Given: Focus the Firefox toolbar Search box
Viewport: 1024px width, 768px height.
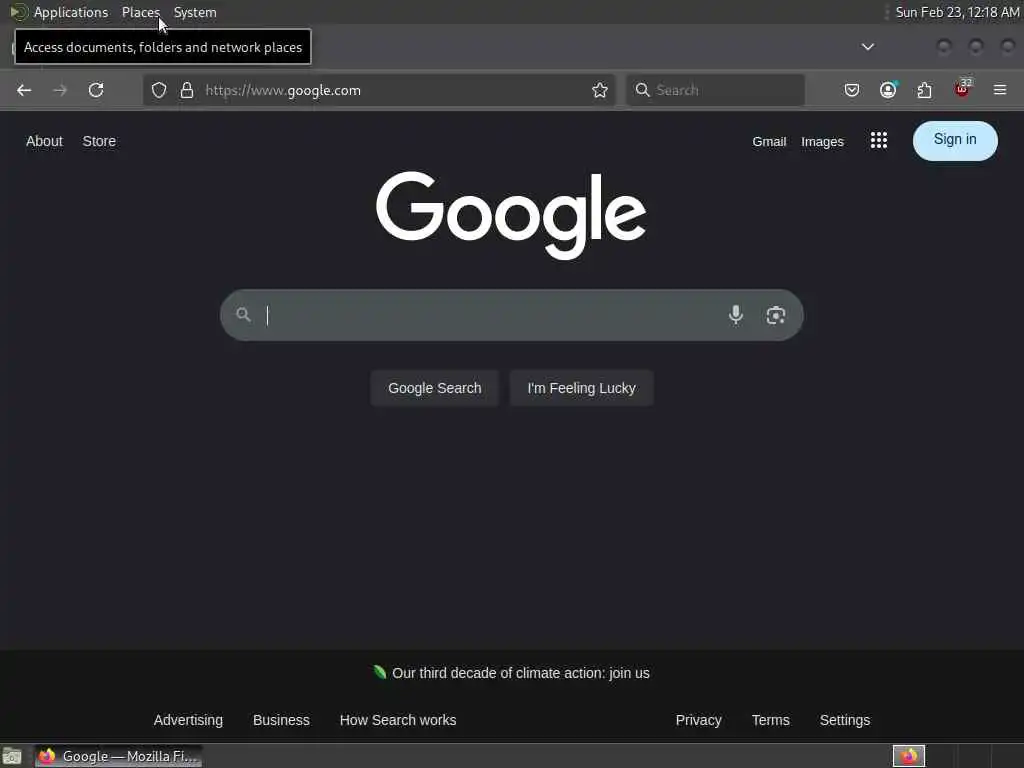Looking at the screenshot, I should coord(715,90).
